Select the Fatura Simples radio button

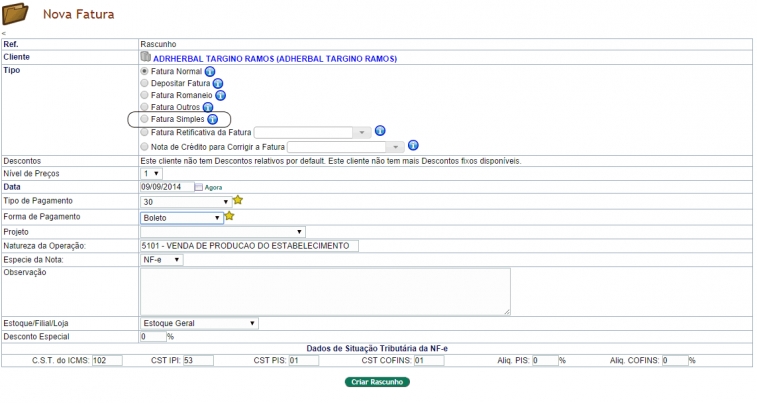click(145, 119)
